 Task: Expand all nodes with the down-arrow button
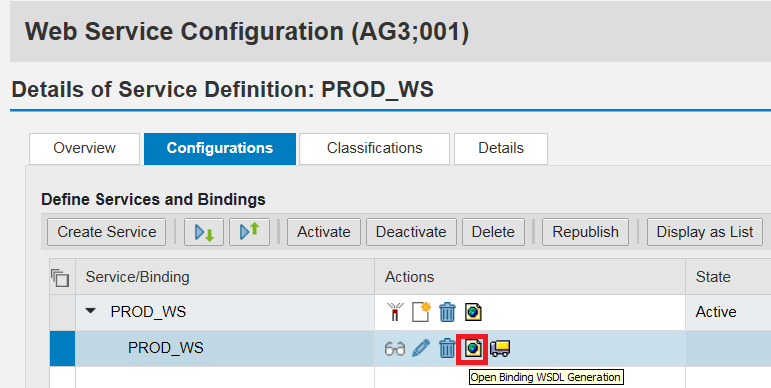[204, 232]
